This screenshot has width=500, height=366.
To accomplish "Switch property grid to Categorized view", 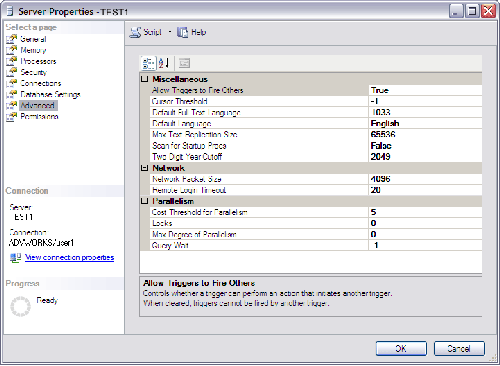I will click(x=148, y=63).
